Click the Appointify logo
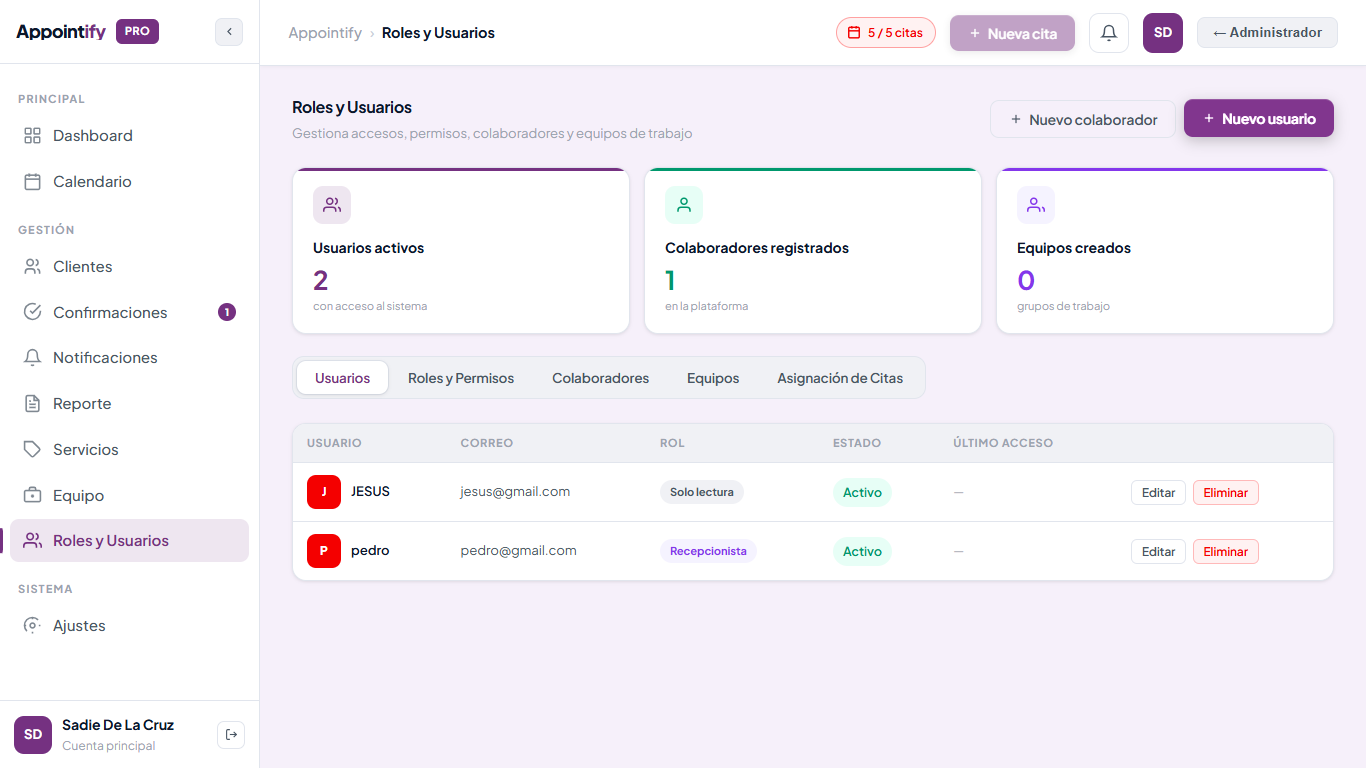This screenshot has height=768, width=1366. [61, 31]
